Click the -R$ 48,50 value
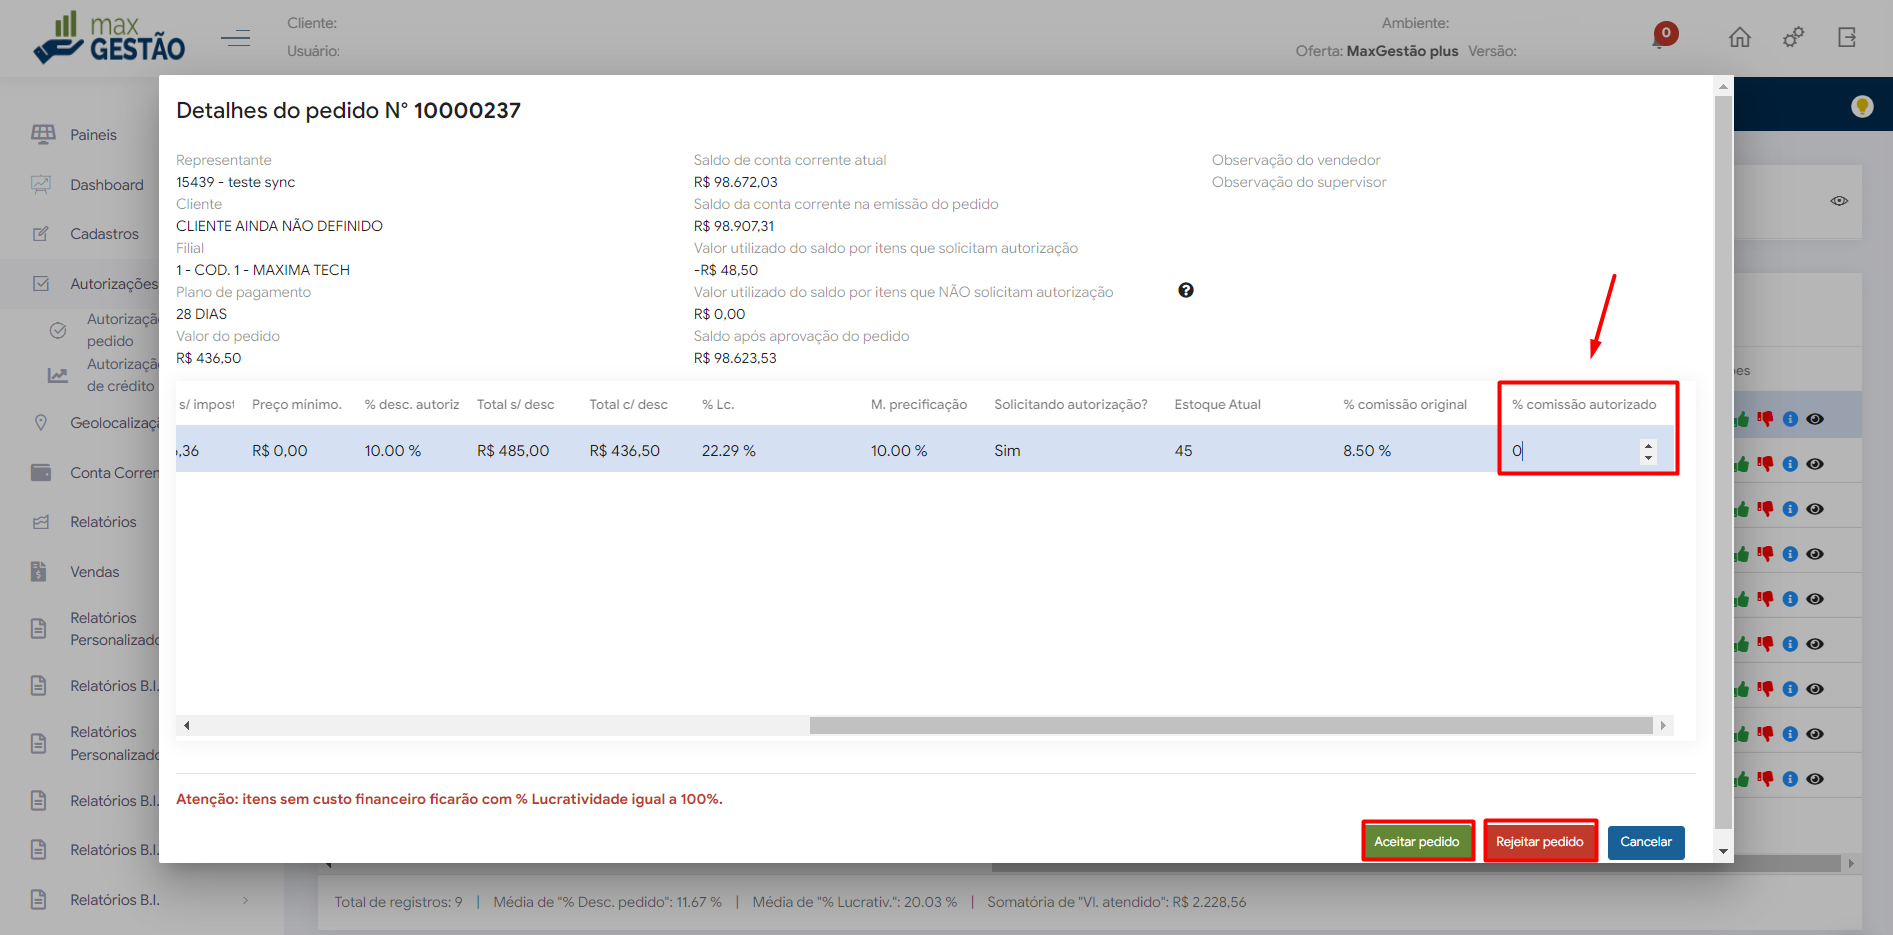Screen dimensions: 1893x935 tap(726, 270)
